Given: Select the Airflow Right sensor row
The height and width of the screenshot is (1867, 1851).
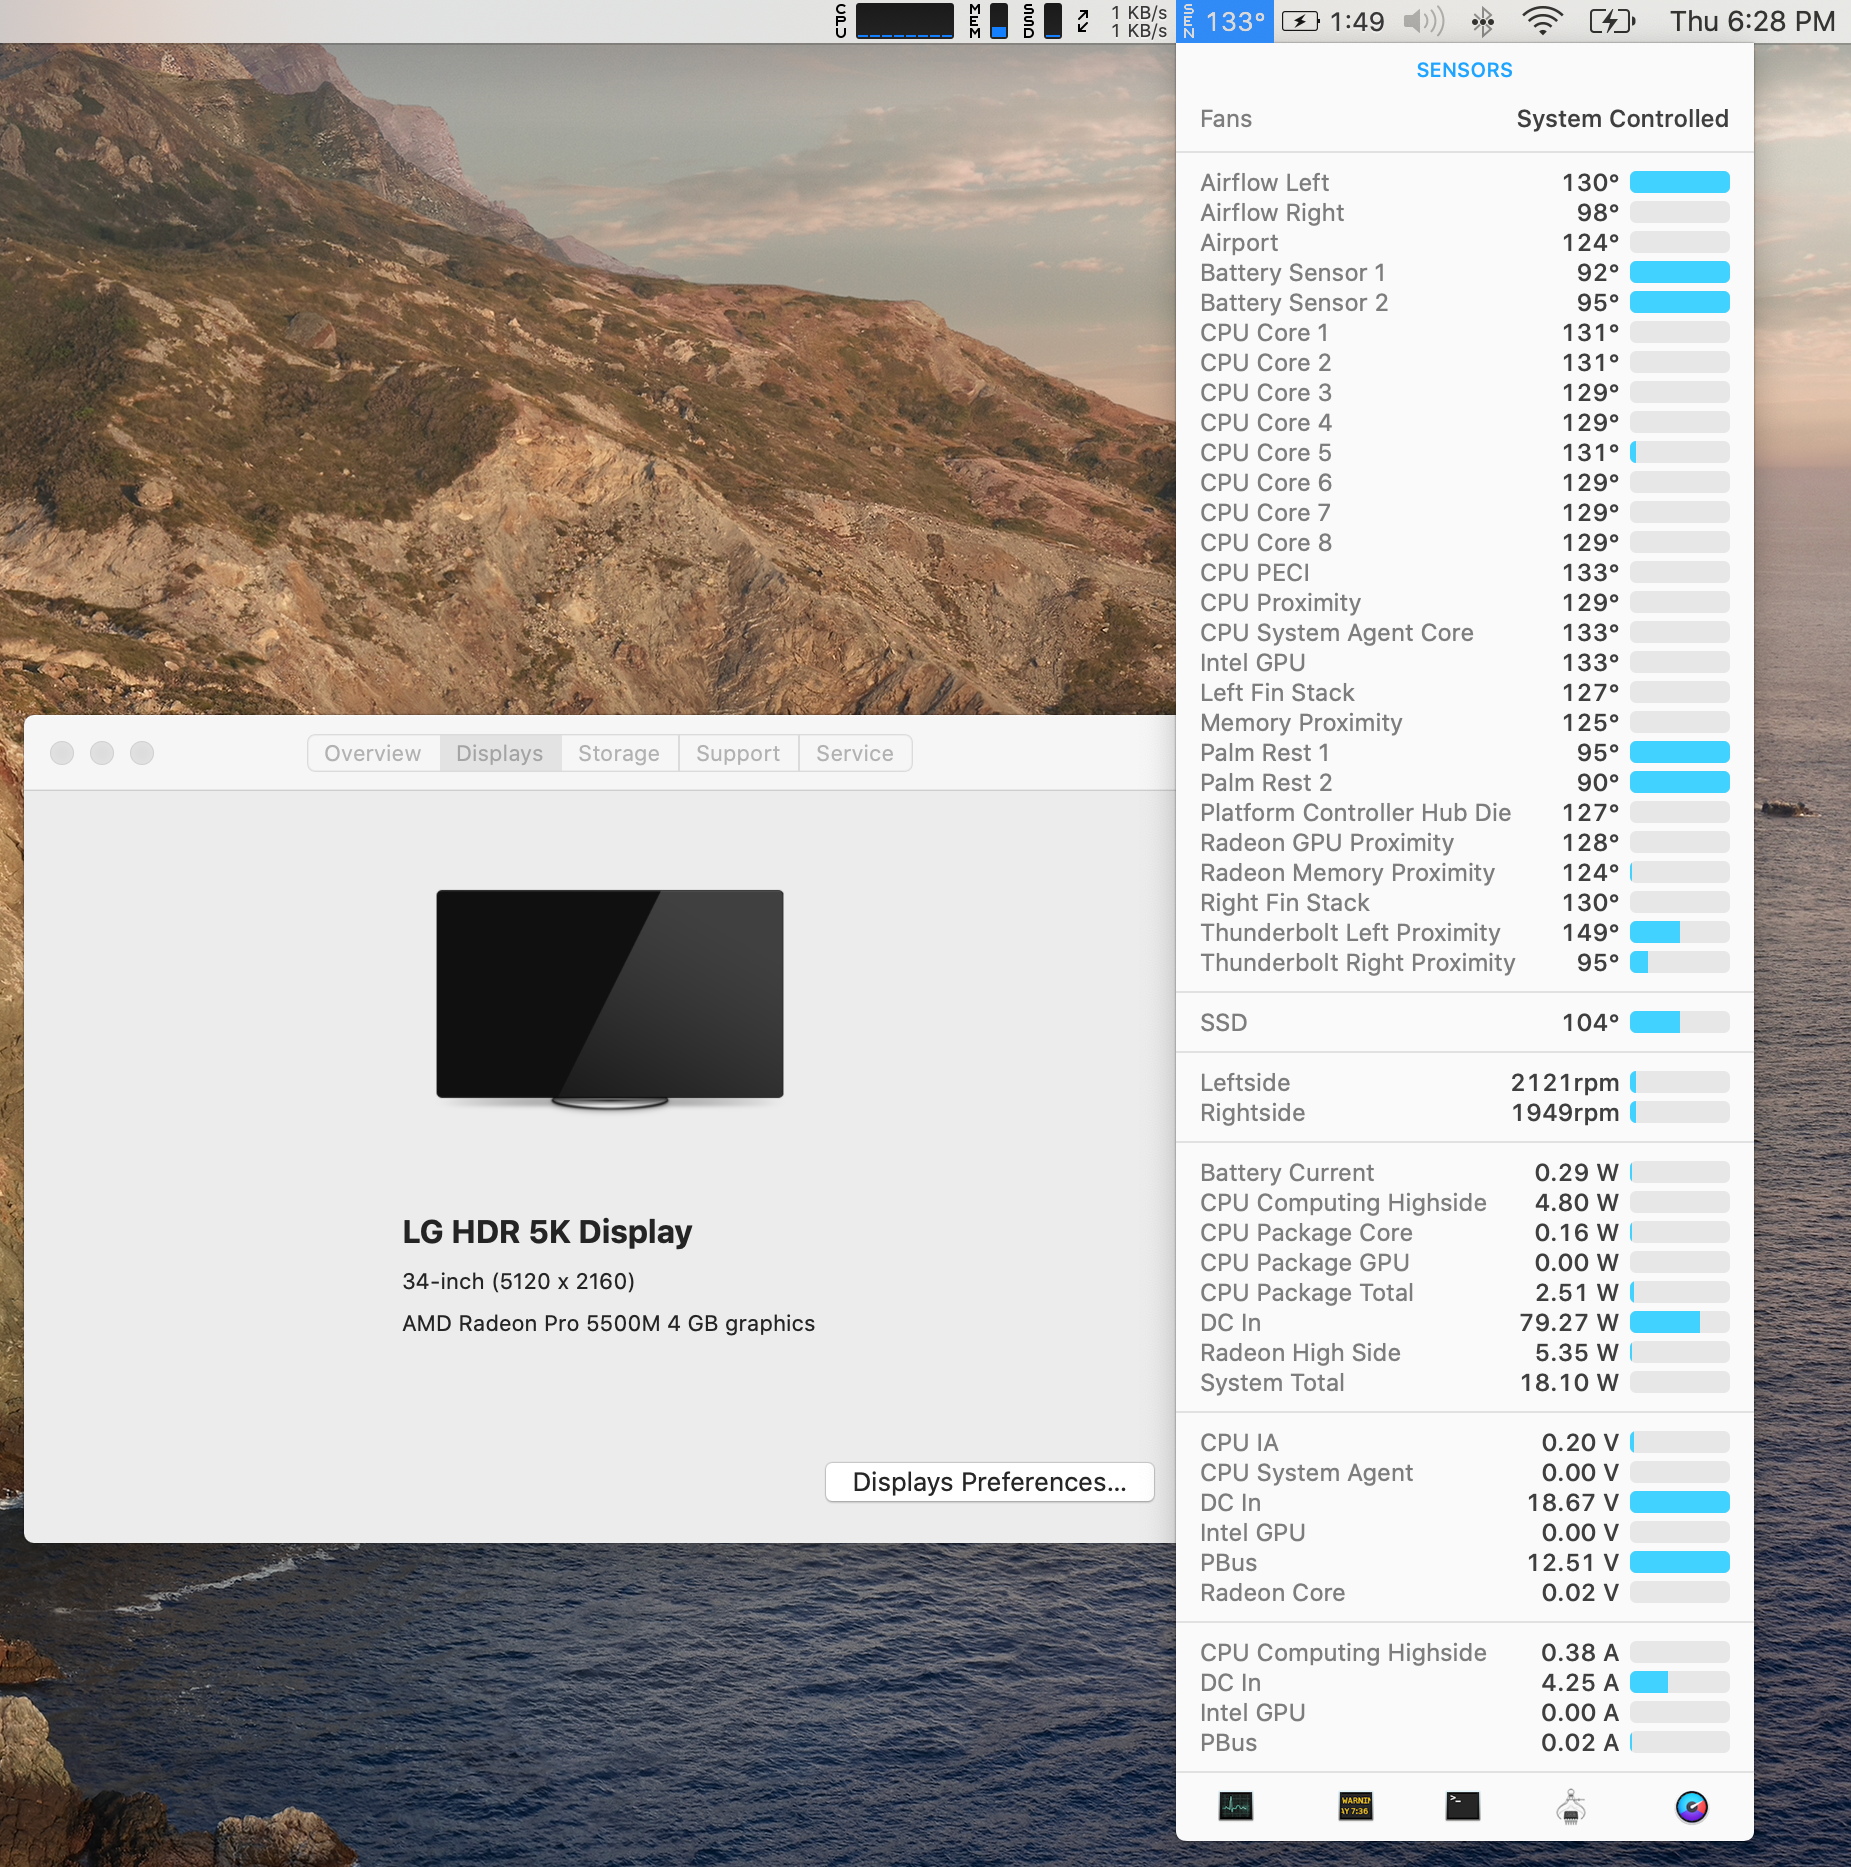Looking at the screenshot, I should [x=1464, y=212].
